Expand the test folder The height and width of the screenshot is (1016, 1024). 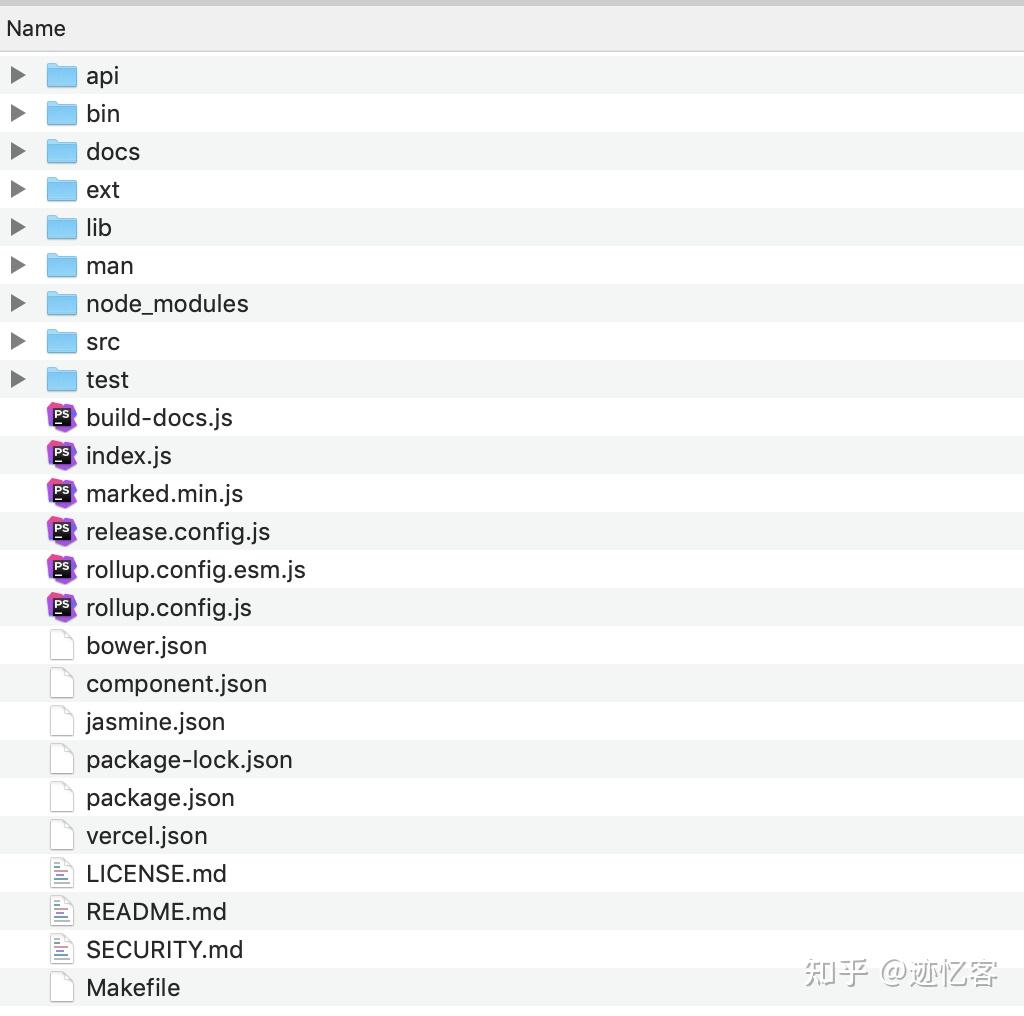[x=17, y=379]
